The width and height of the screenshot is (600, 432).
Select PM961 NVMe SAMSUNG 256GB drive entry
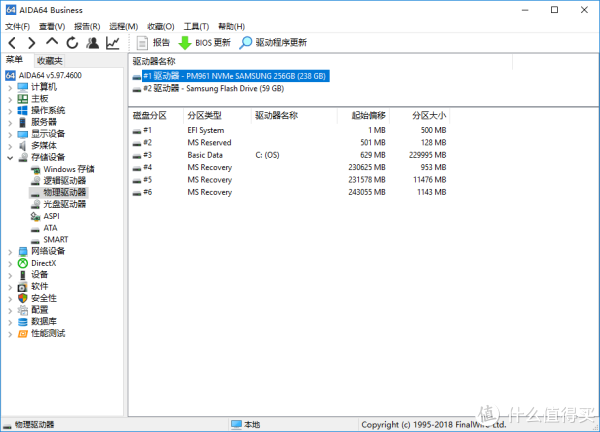point(231,76)
